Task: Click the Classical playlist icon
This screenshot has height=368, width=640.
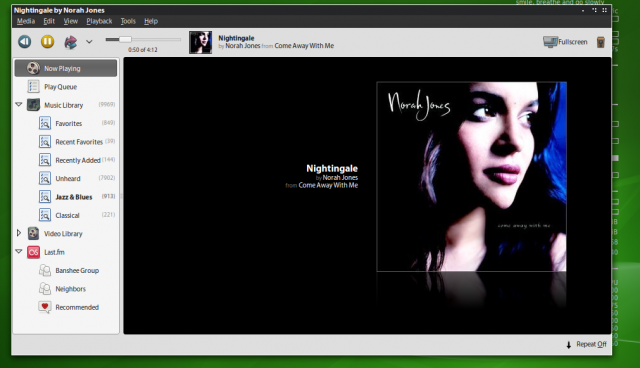Action: tap(44, 215)
